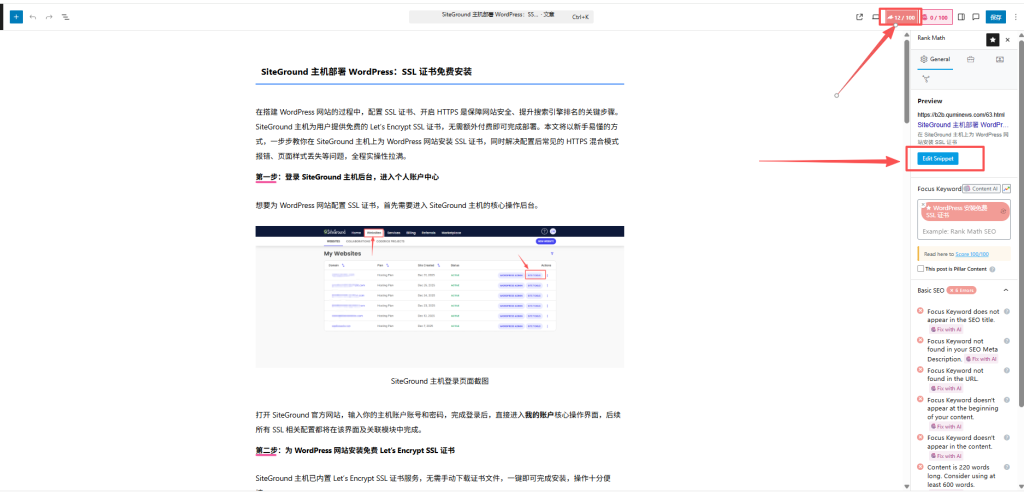
Task: Help icon for keyword in URL error
Action: click(x=1006, y=370)
